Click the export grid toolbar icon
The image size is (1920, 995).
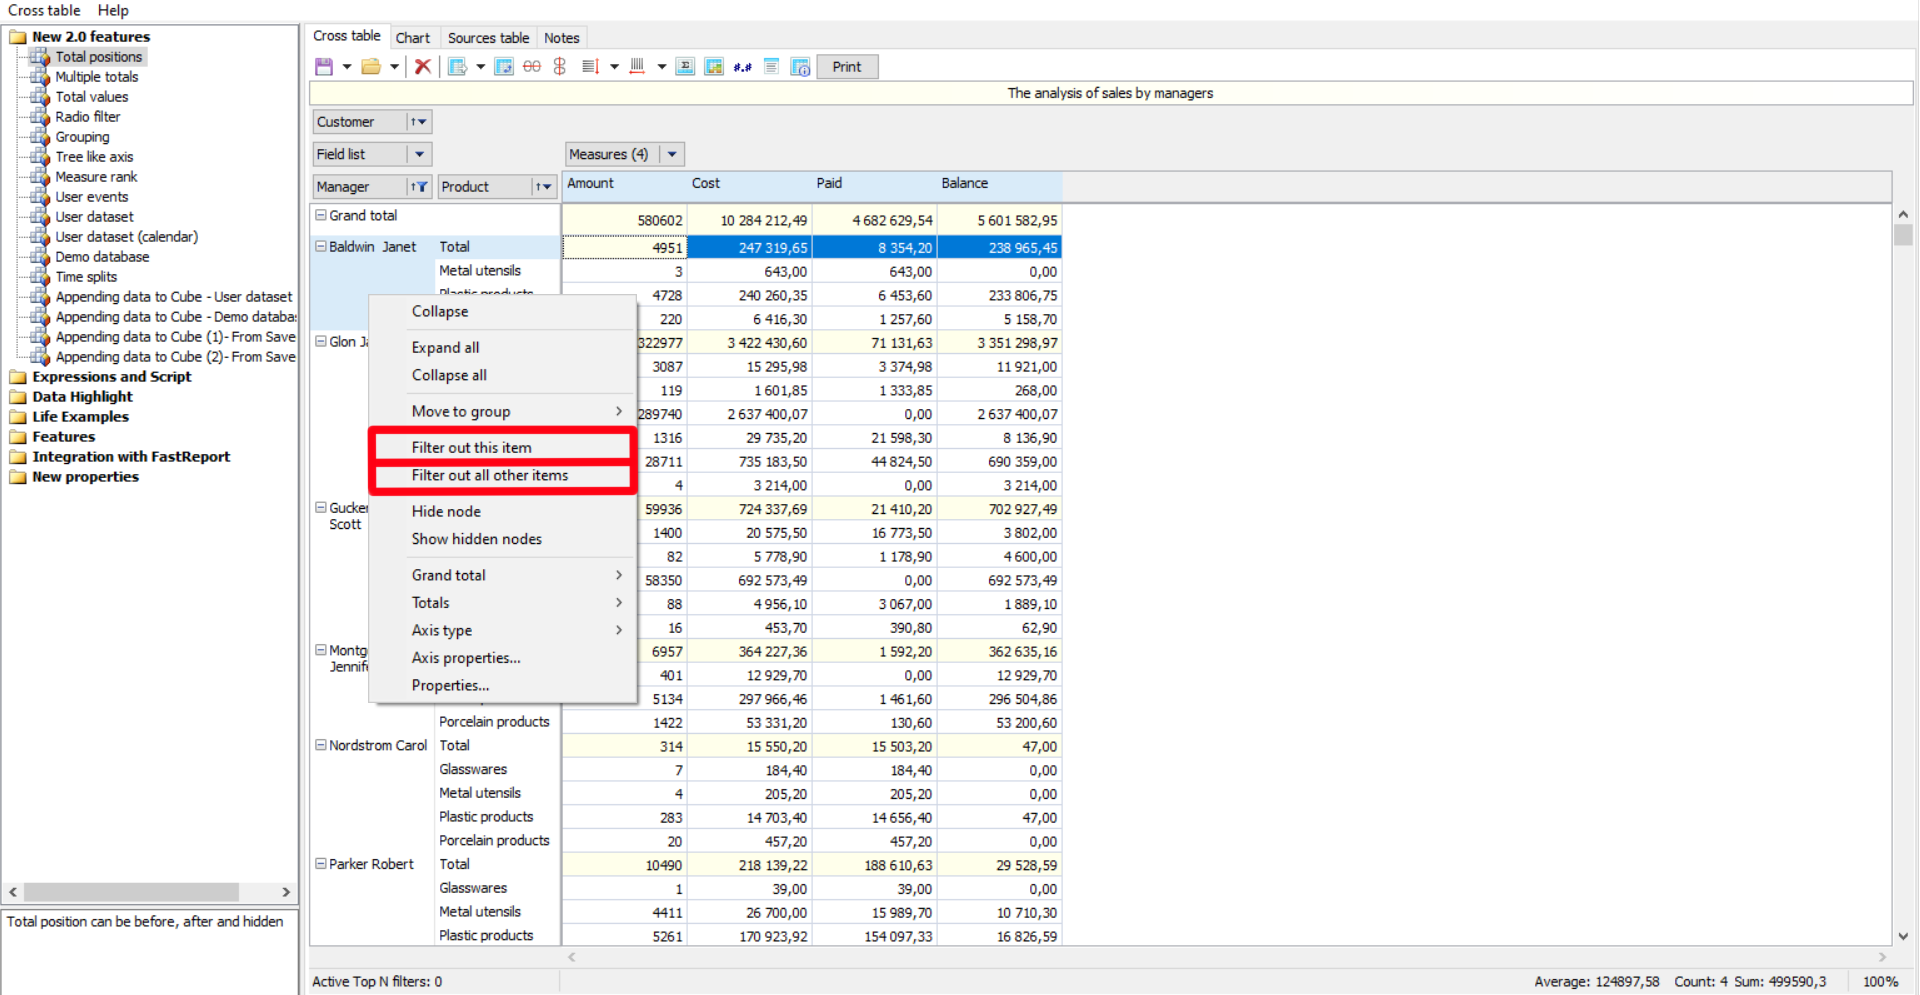(x=458, y=67)
